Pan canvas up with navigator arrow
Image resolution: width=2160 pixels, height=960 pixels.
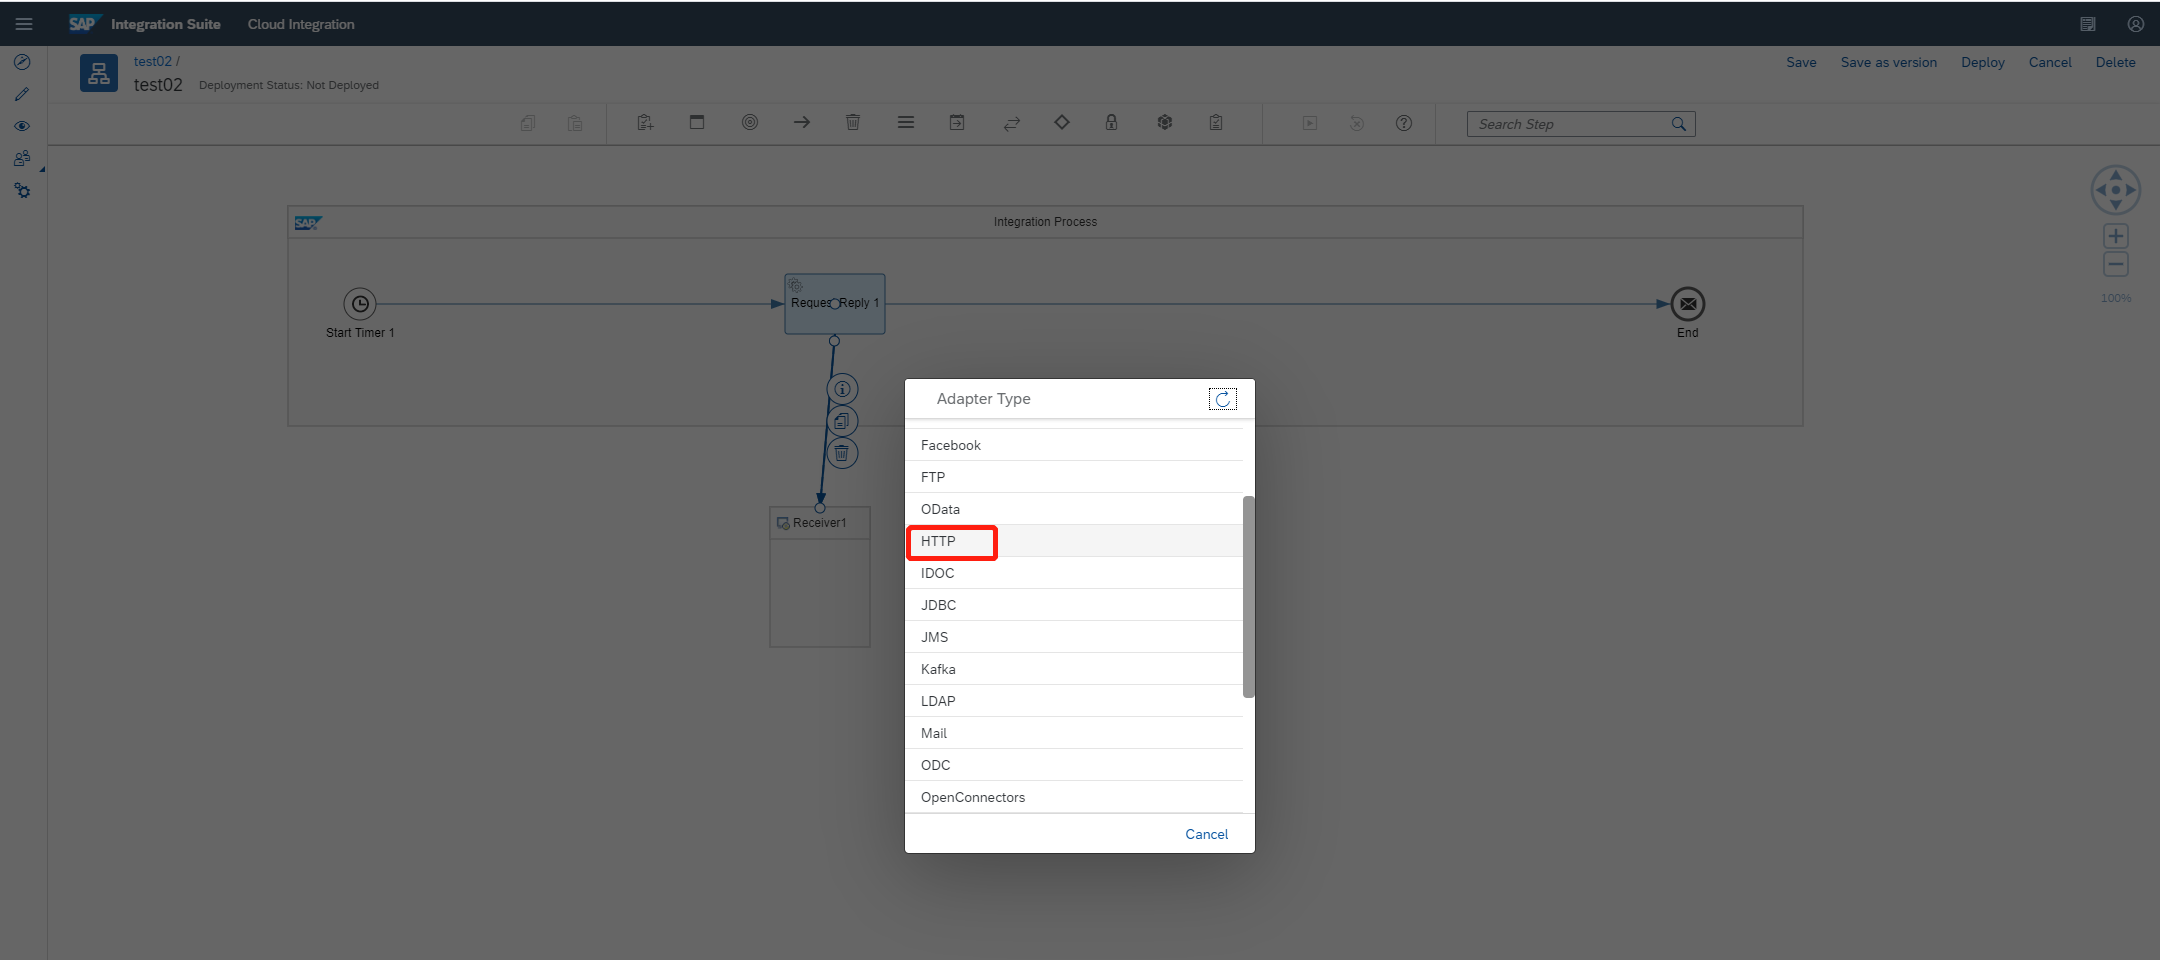tap(2116, 175)
